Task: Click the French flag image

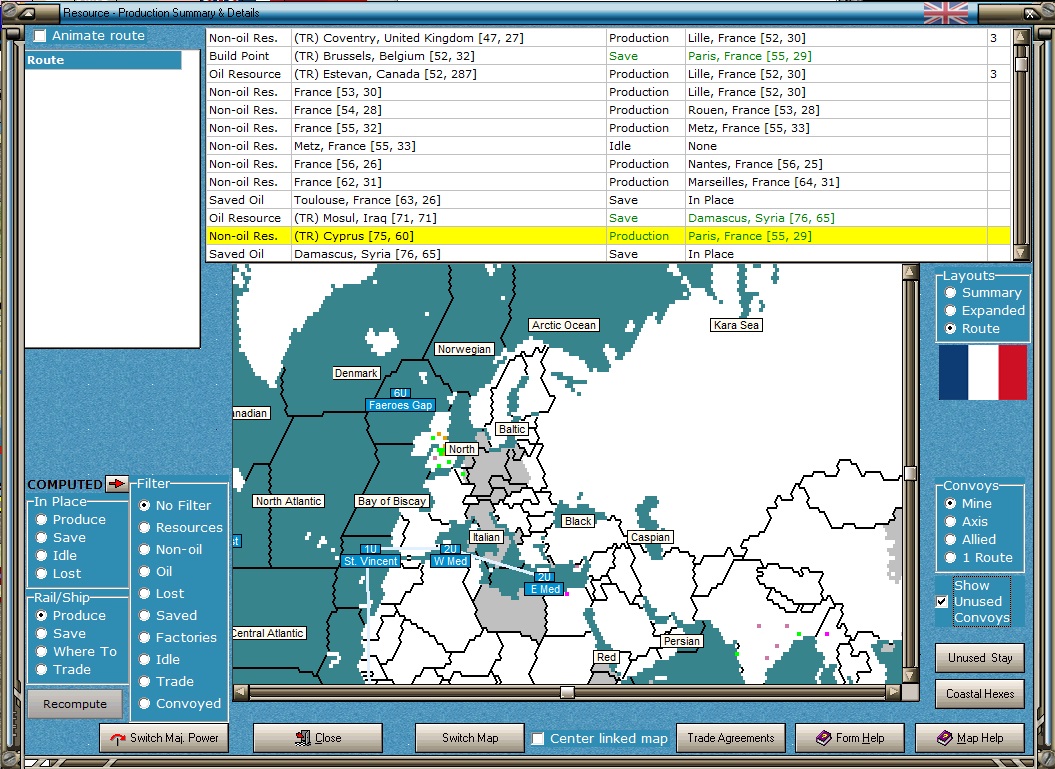Action: pyautogui.click(x=982, y=372)
